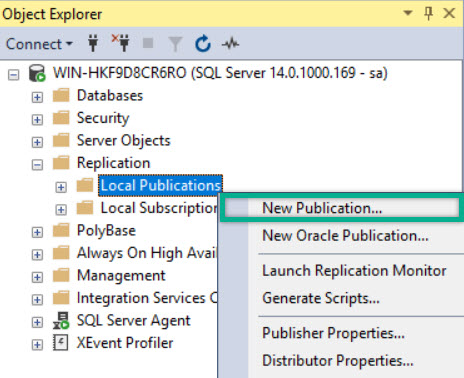Expand the XEvent Profiler node
464x378 pixels.
click(37, 345)
